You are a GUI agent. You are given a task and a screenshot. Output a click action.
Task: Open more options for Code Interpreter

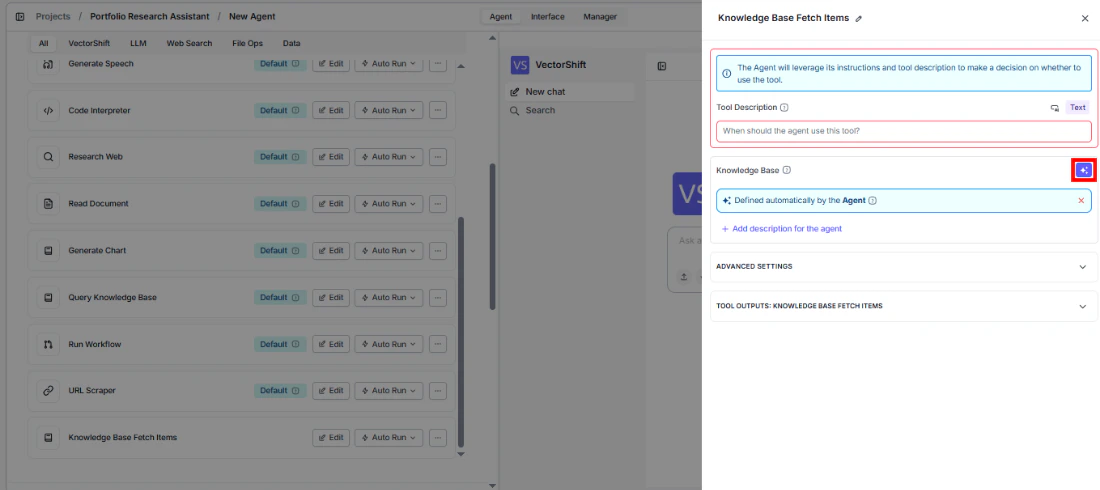pyautogui.click(x=438, y=110)
